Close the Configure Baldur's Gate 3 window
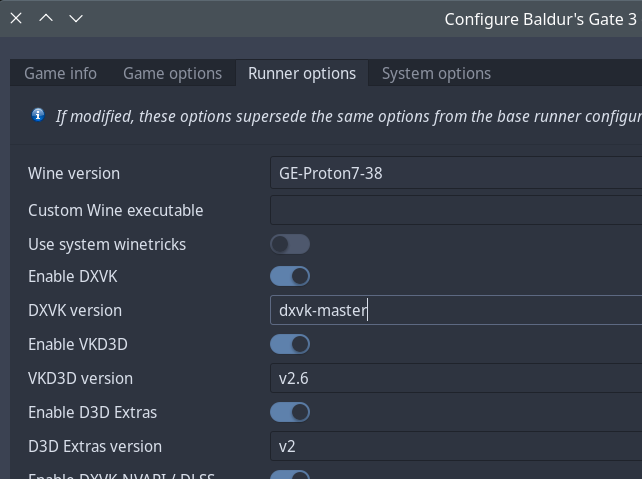 pyautogui.click(x=16, y=18)
